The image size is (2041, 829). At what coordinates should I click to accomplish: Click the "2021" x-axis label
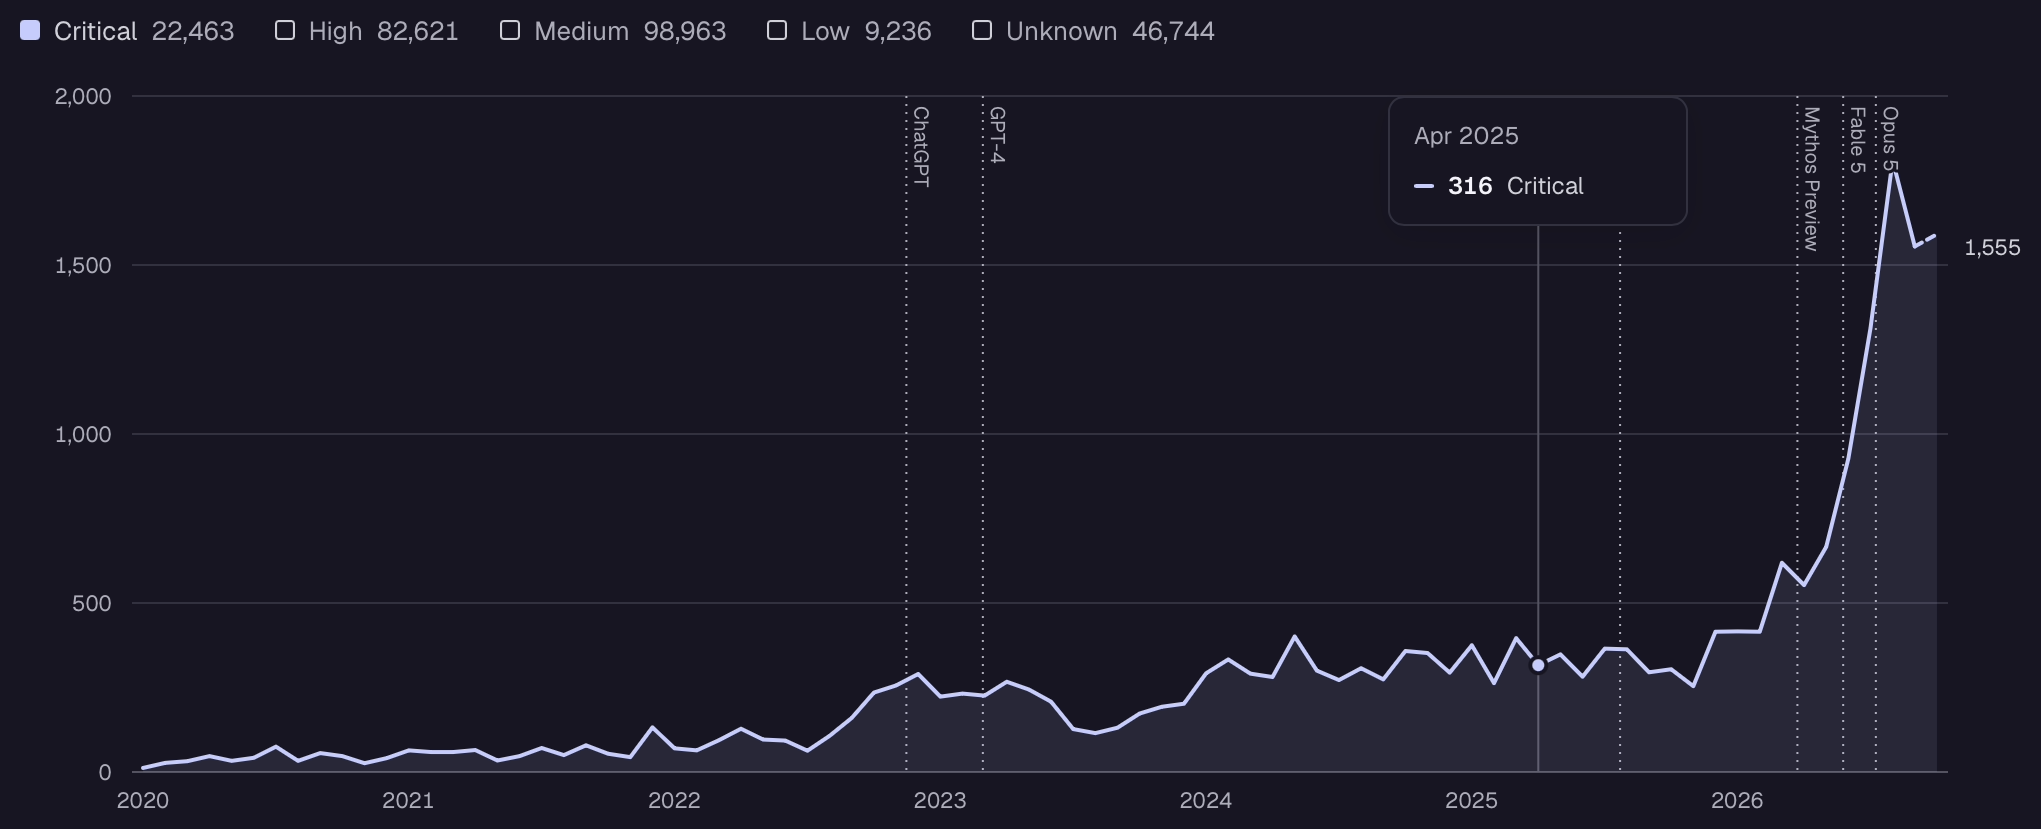408,800
